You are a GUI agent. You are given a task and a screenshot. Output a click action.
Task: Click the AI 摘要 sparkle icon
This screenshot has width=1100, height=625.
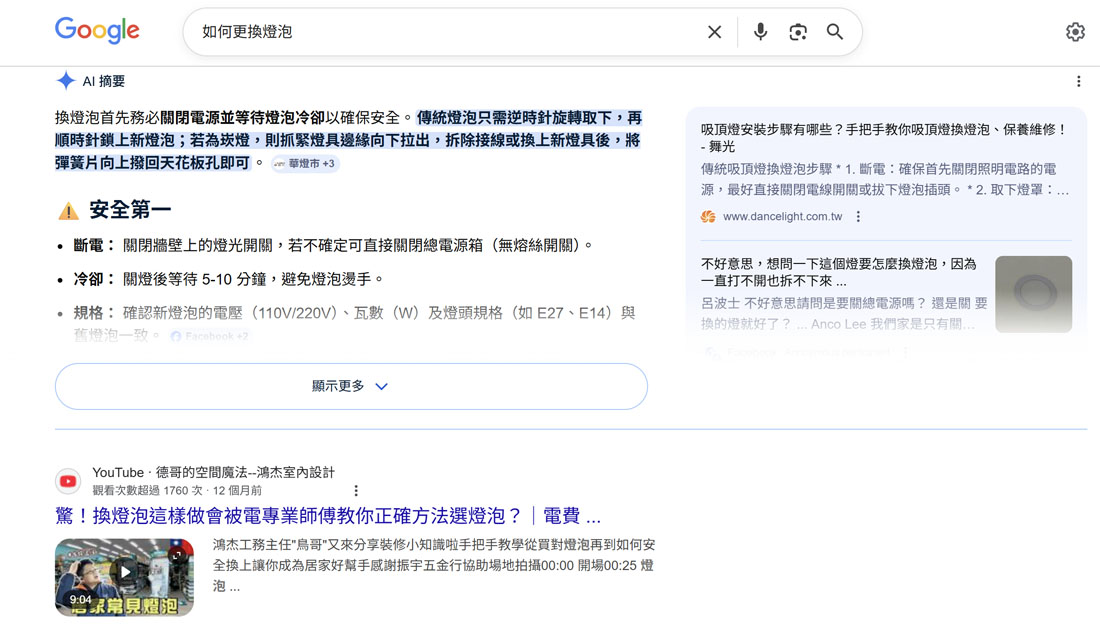pyautogui.click(x=64, y=81)
